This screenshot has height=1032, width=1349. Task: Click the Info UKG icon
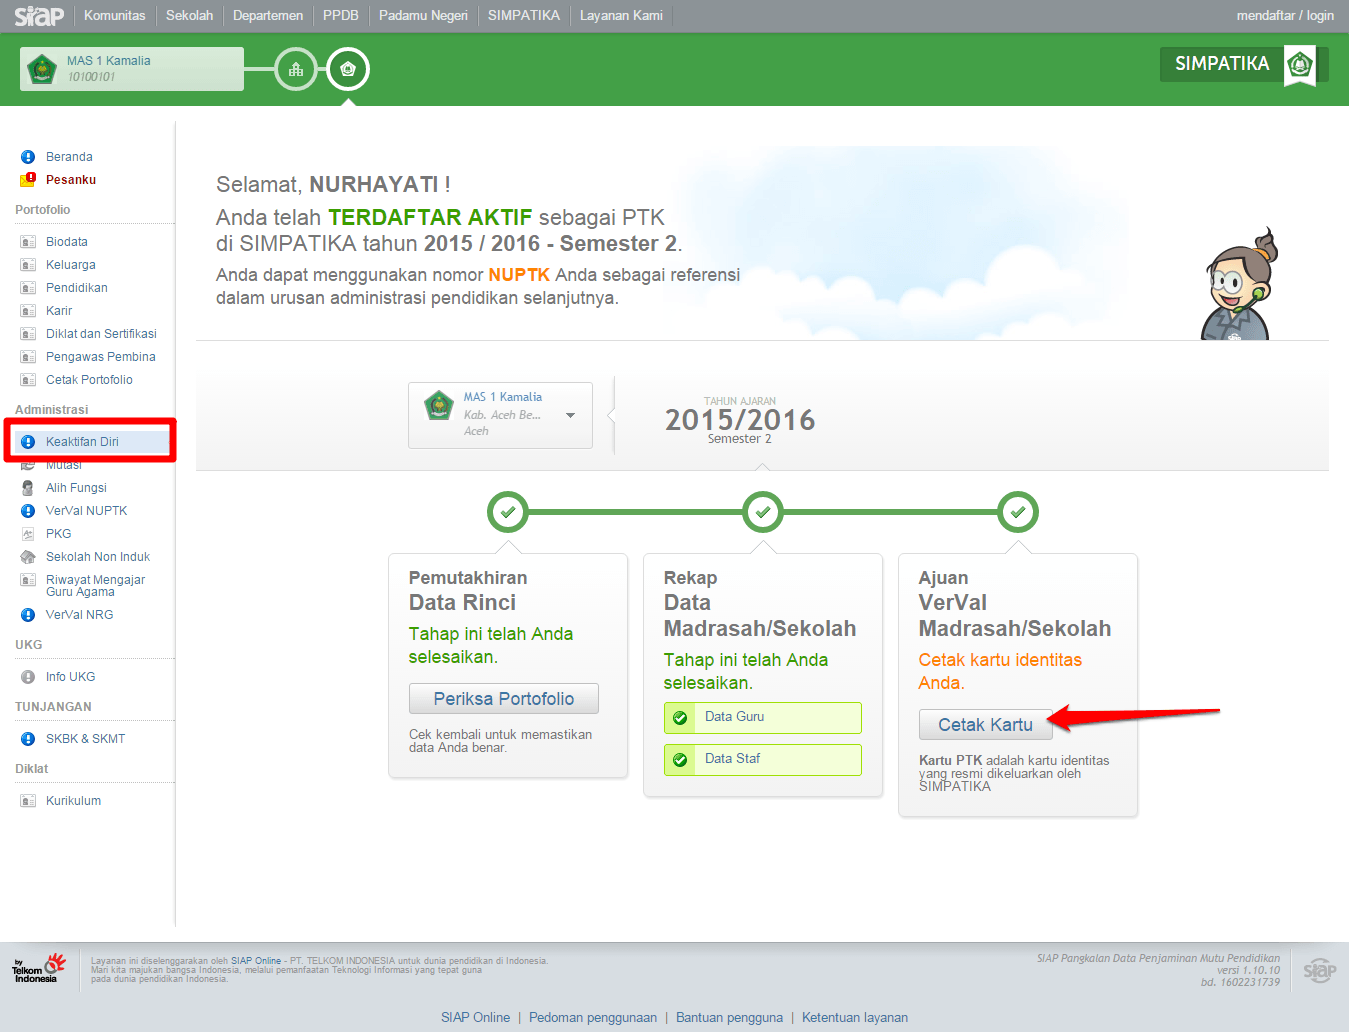(28, 677)
